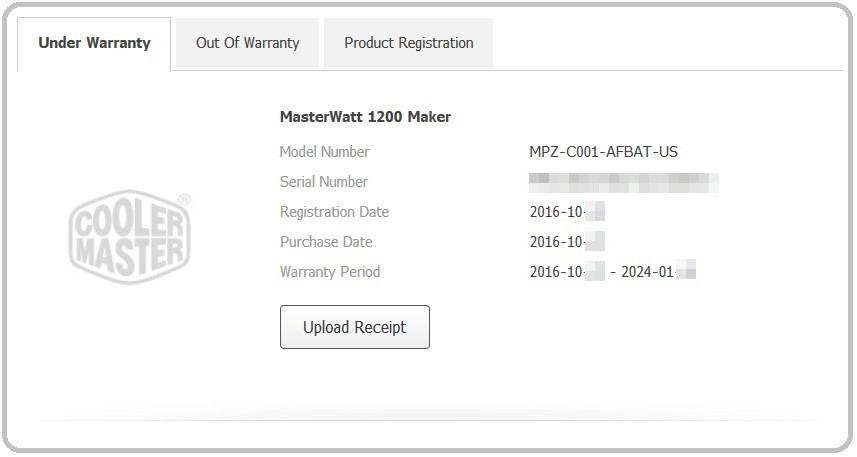The width and height of the screenshot is (857, 457).
Task: Click the Upload Receipt button
Action: click(x=355, y=327)
